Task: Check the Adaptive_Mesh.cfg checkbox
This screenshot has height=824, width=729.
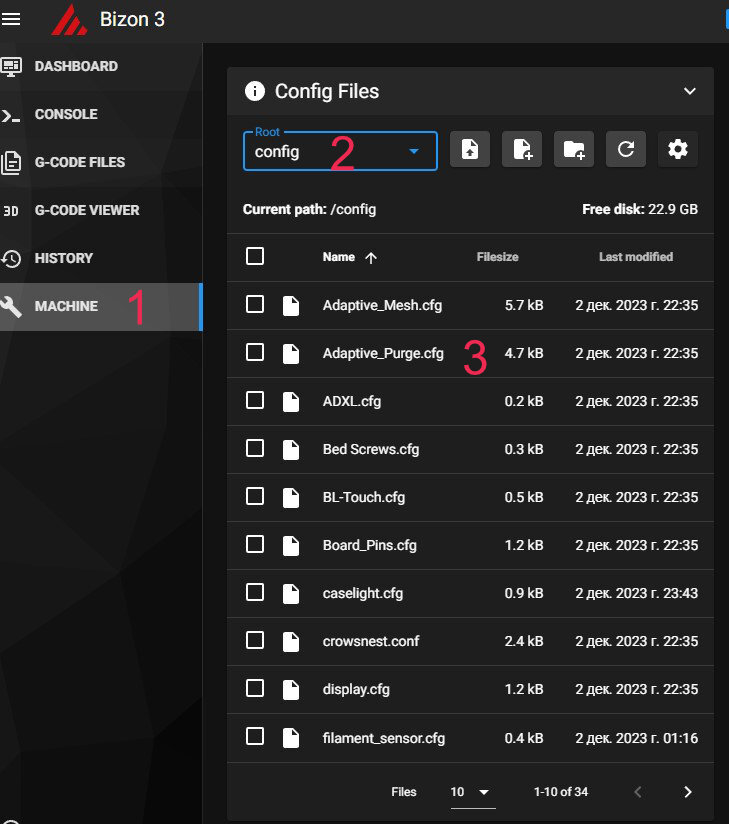Action: point(255,305)
